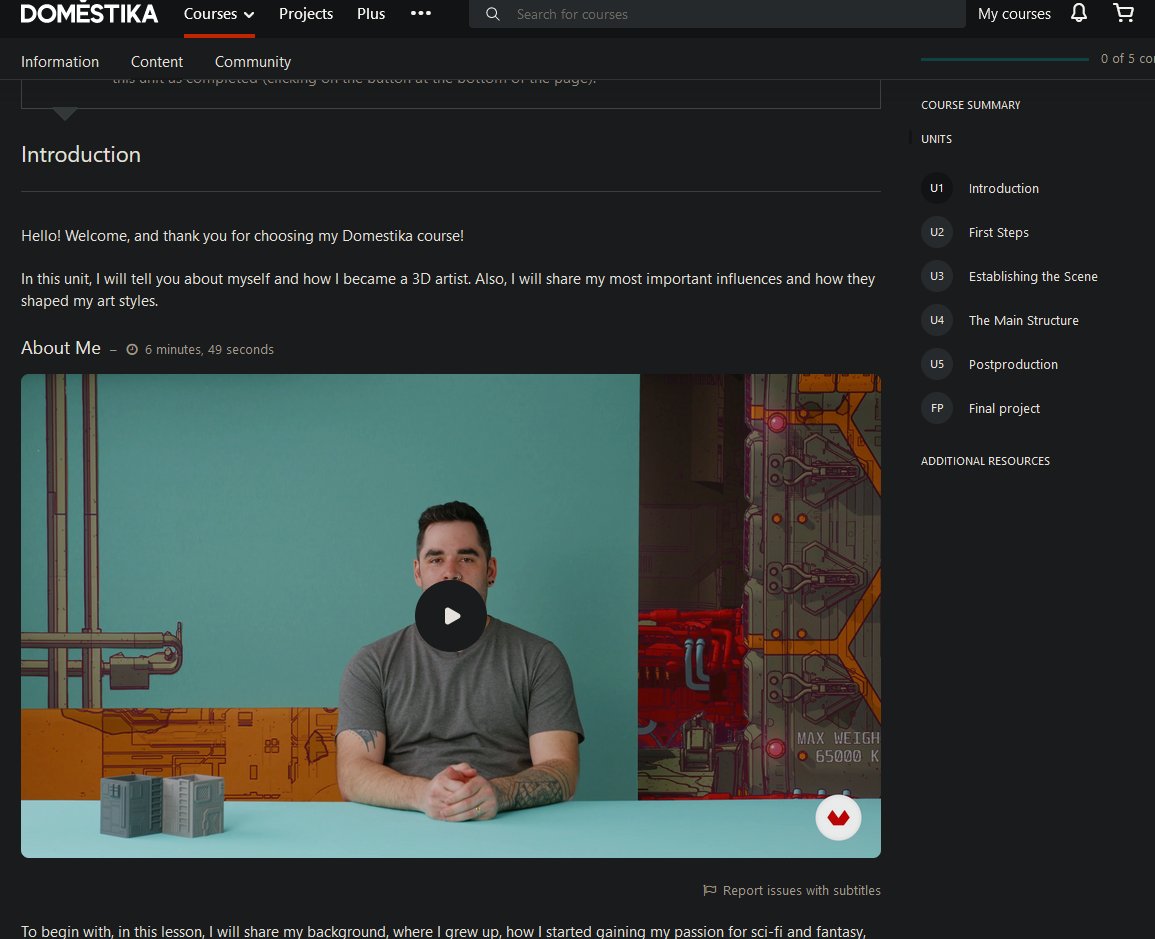The image size is (1155, 939).
Task: Open the Courses dropdown menu
Action: tap(219, 14)
